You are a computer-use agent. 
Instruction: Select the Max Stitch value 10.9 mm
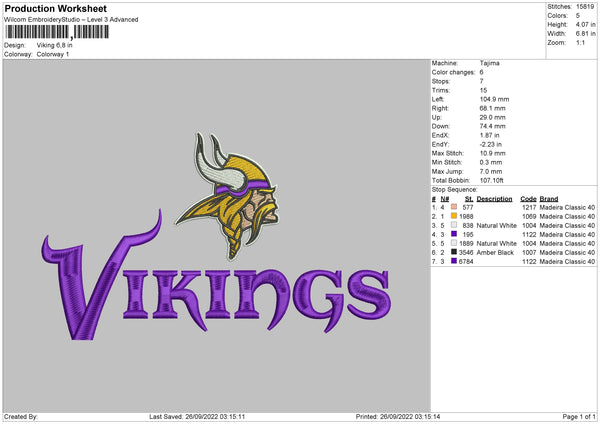[x=492, y=153]
